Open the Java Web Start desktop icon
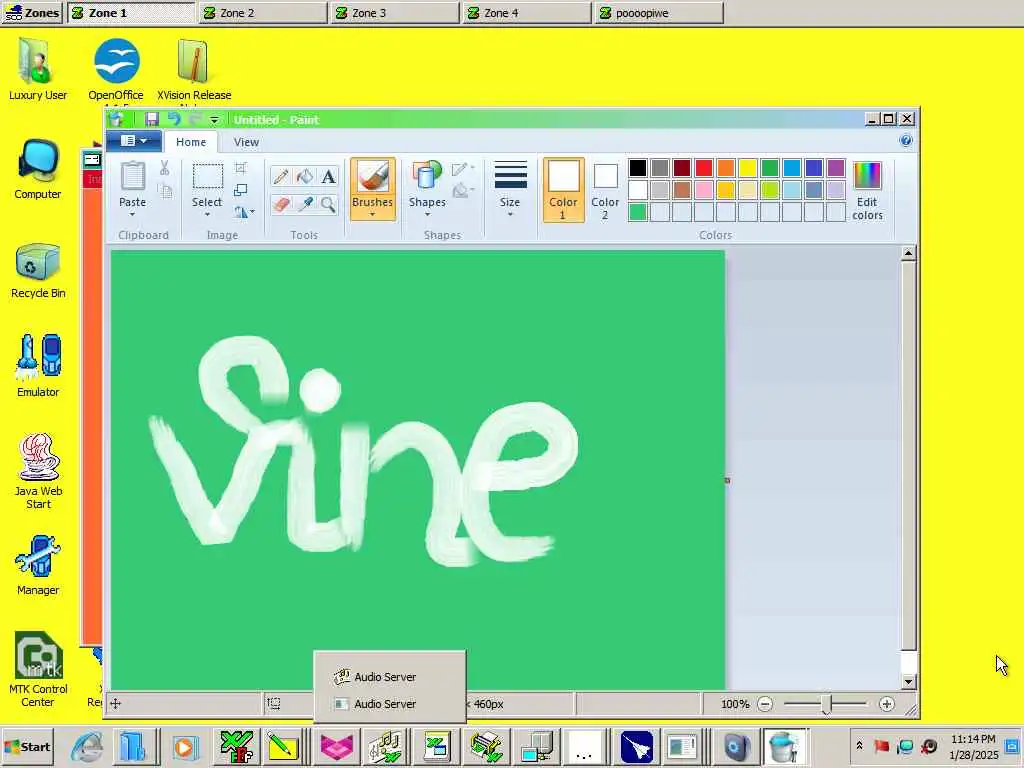Screen dimensions: 1024x768 [x=38, y=470]
